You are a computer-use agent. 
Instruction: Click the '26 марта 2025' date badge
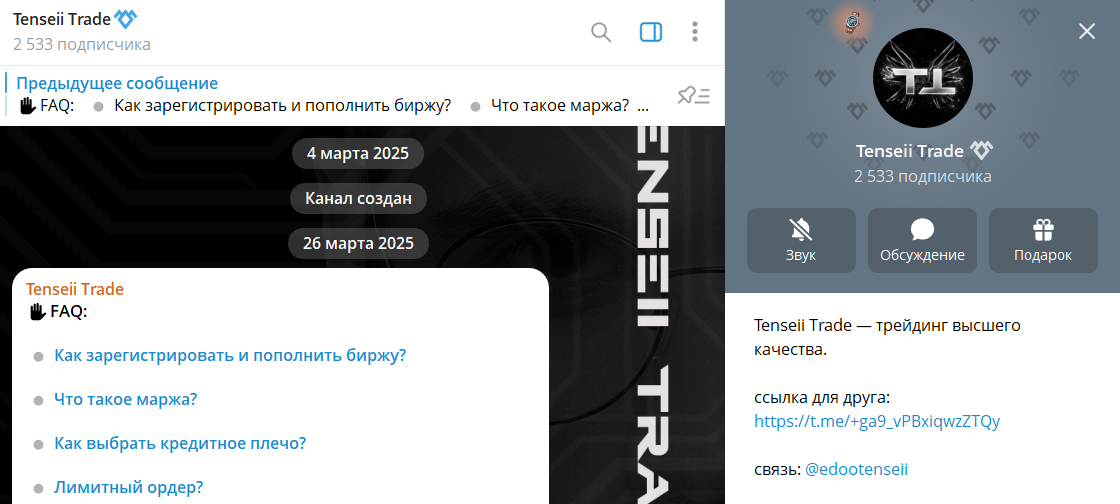click(x=358, y=243)
